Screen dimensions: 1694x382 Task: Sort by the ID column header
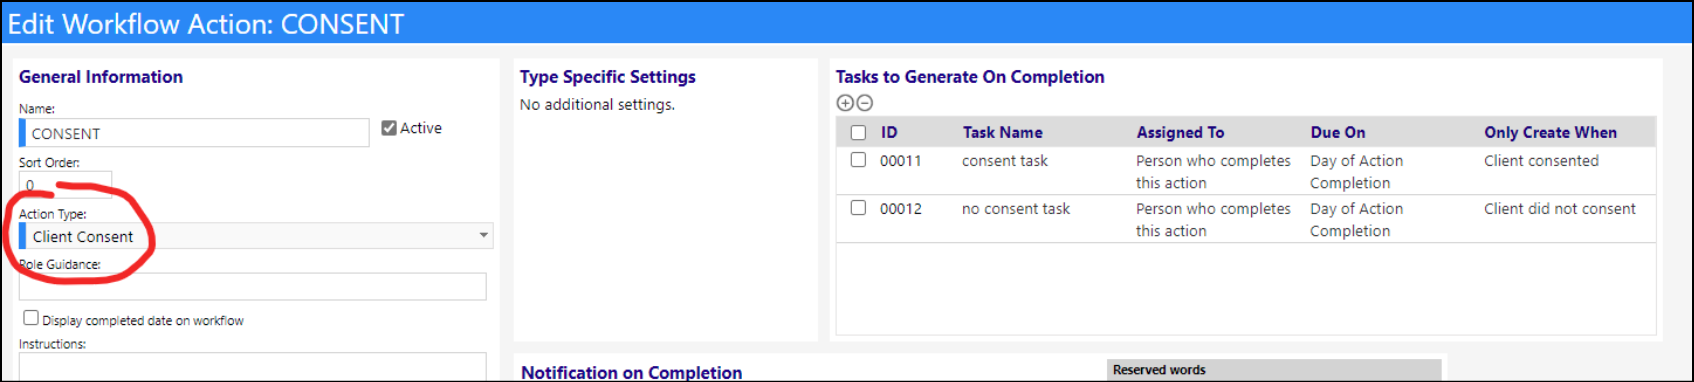889,132
